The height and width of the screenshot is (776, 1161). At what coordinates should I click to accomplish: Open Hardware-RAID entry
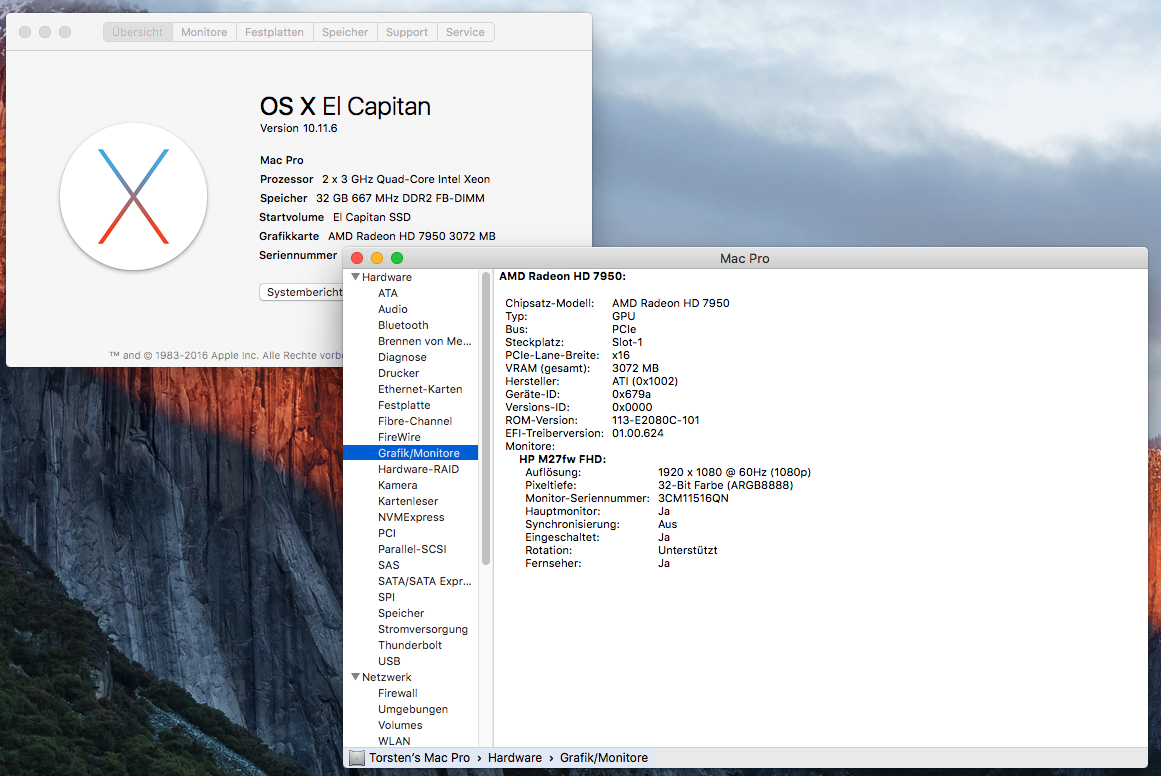418,469
